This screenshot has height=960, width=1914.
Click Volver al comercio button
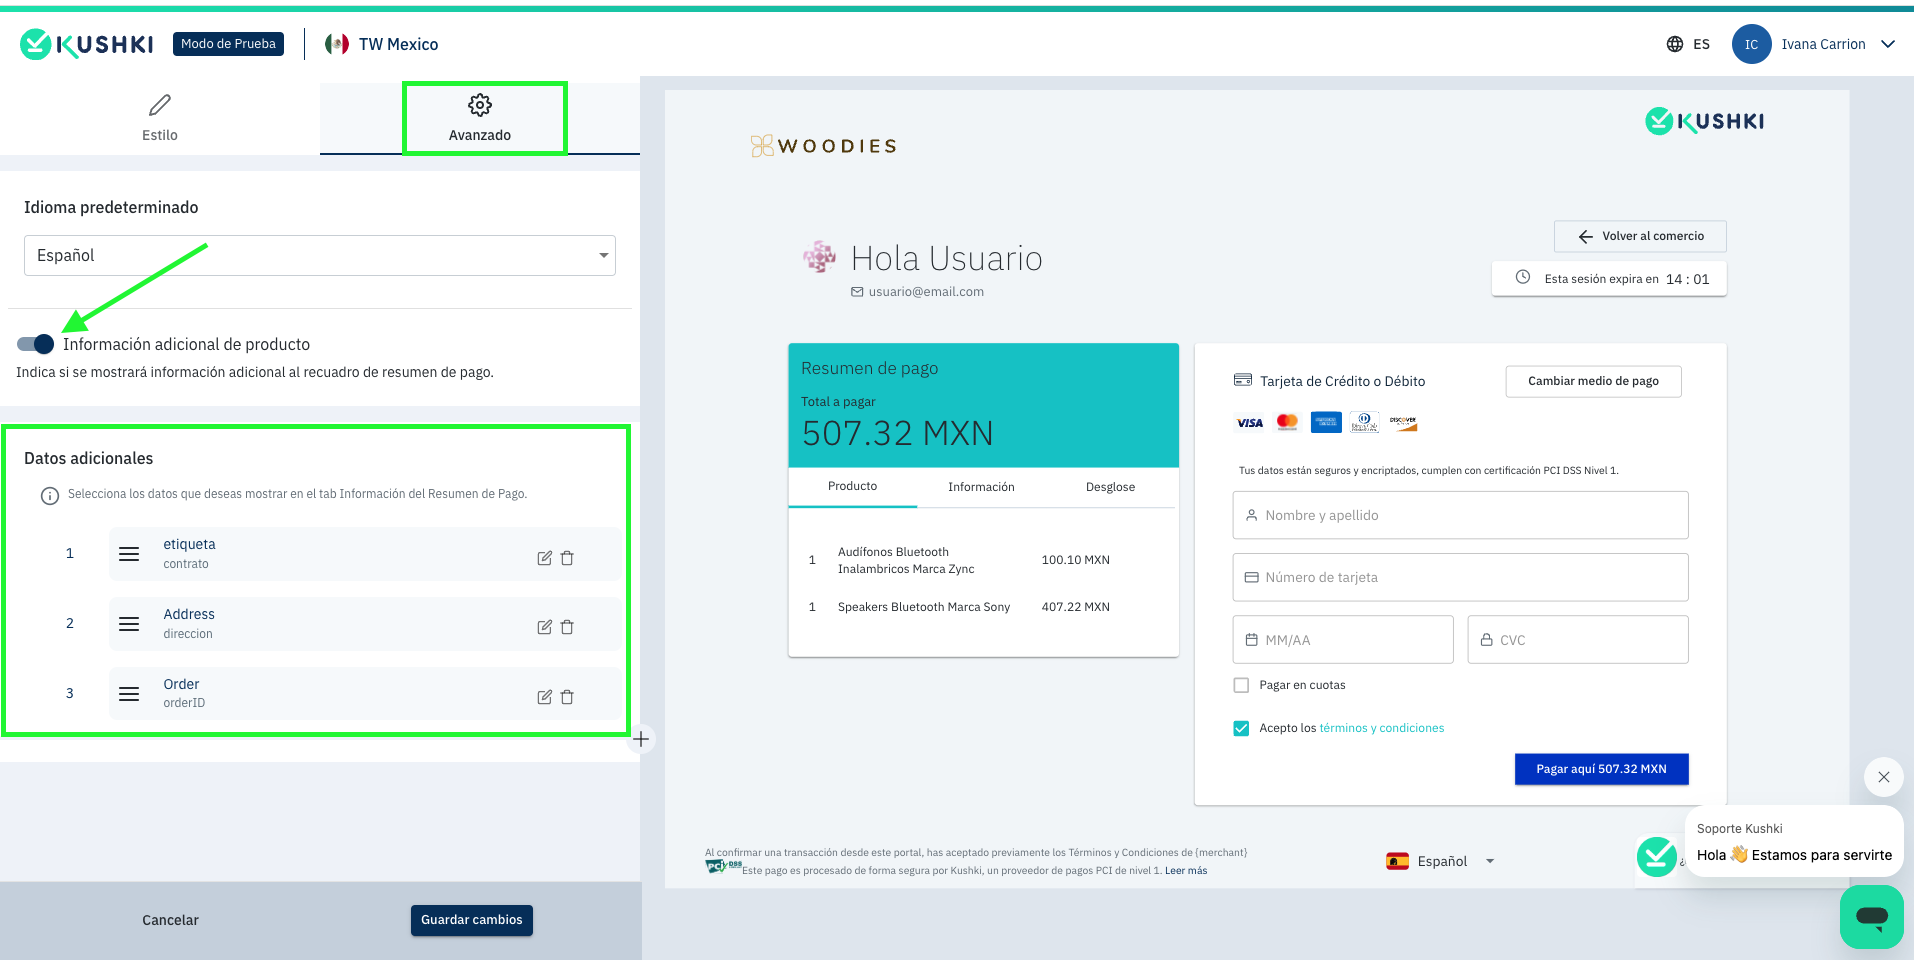[1640, 236]
